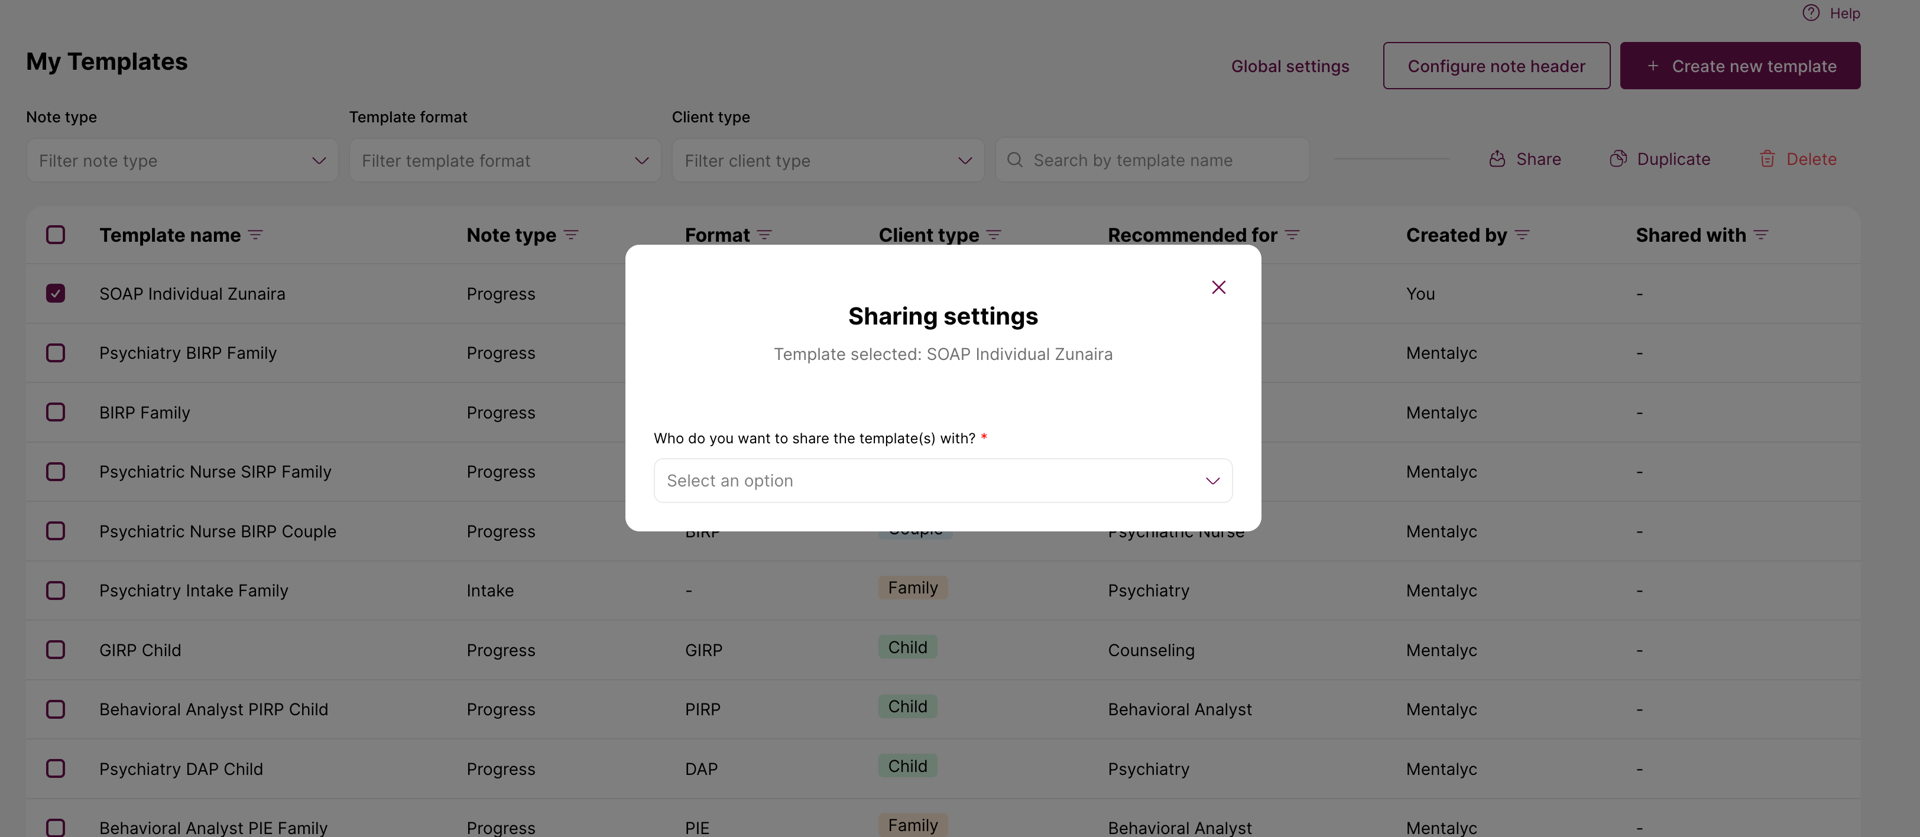The image size is (1920, 837).
Task: Tick the Psychiatry BIRP Family checkbox
Action: [x=56, y=353]
